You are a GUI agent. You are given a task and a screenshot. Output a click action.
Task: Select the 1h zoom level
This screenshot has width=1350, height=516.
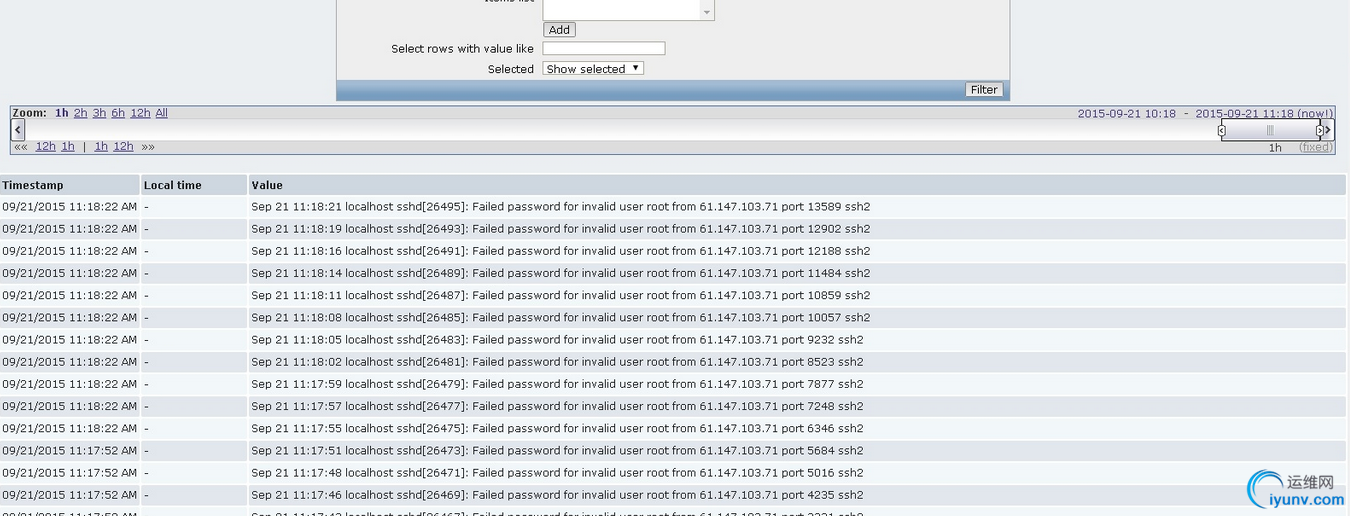click(x=62, y=113)
